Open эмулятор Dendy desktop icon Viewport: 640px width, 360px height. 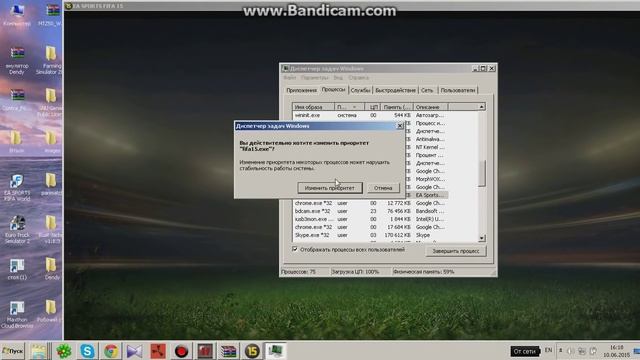pyautogui.click(x=17, y=60)
